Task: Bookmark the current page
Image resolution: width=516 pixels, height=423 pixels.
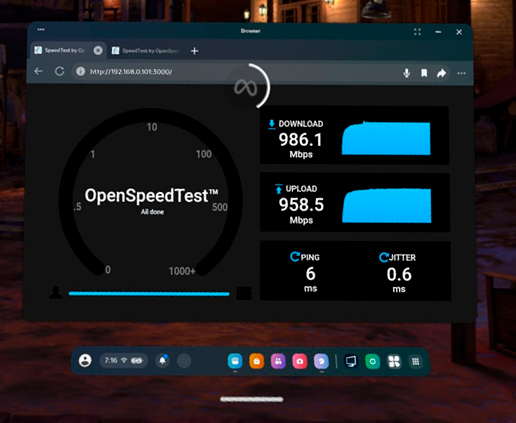Action: pos(424,73)
